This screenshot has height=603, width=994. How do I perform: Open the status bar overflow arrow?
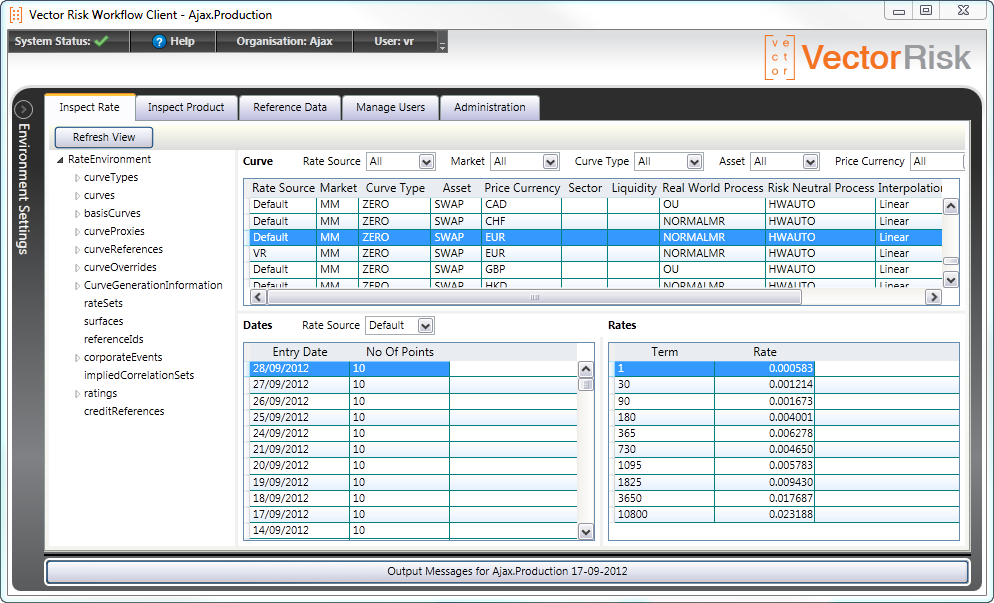(x=442, y=46)
